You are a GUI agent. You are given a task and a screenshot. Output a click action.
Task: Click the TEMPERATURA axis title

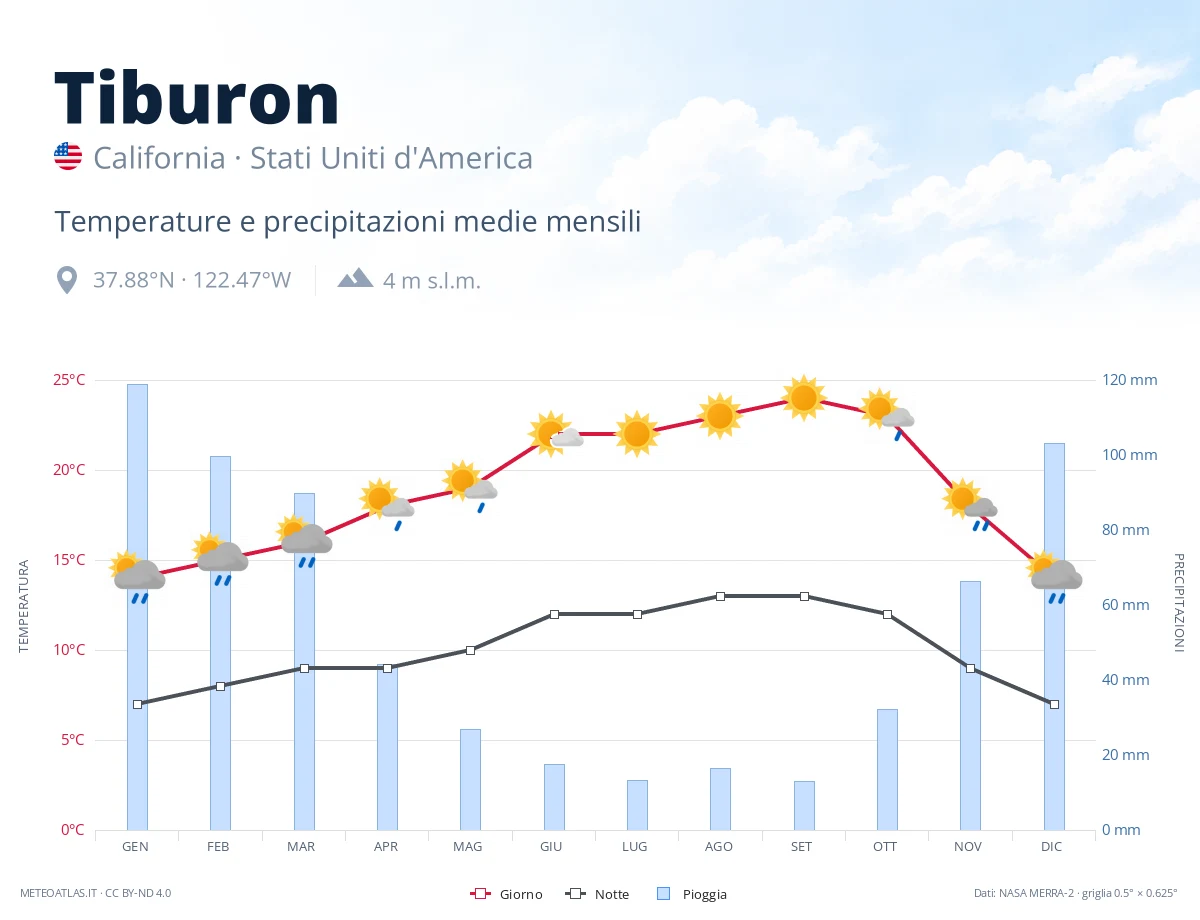24,606
